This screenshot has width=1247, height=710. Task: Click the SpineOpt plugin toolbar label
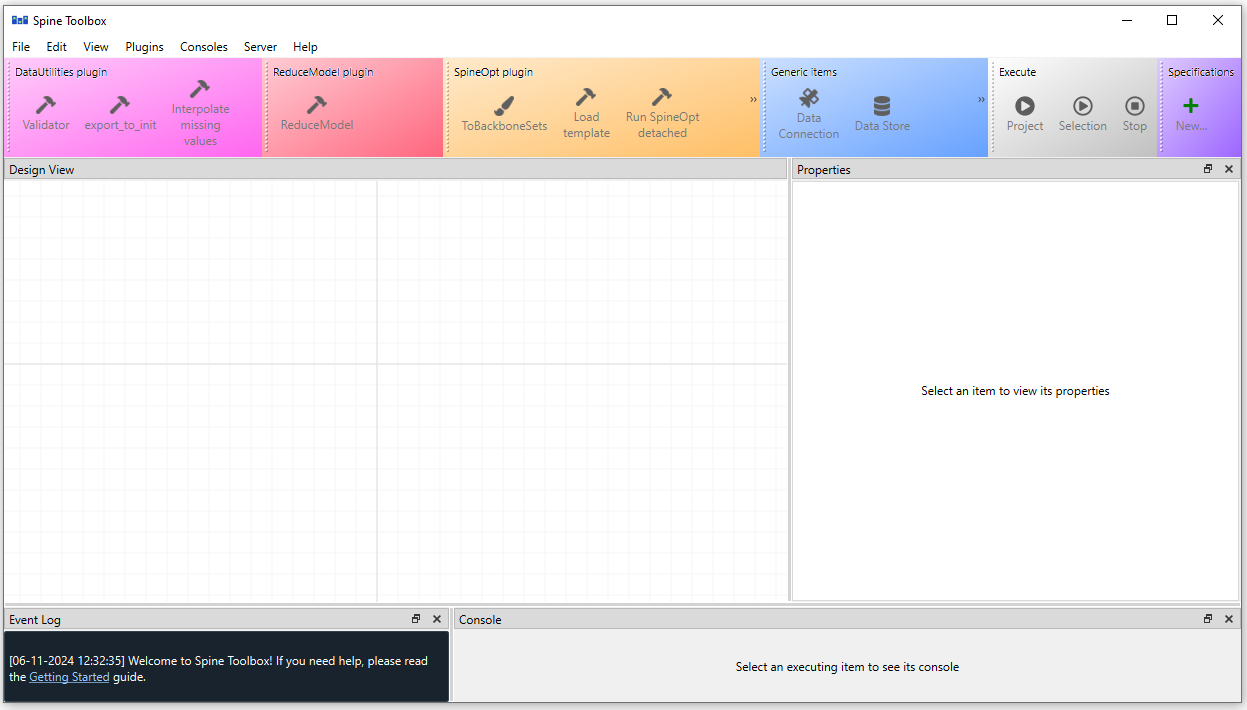tap(493, 72)
